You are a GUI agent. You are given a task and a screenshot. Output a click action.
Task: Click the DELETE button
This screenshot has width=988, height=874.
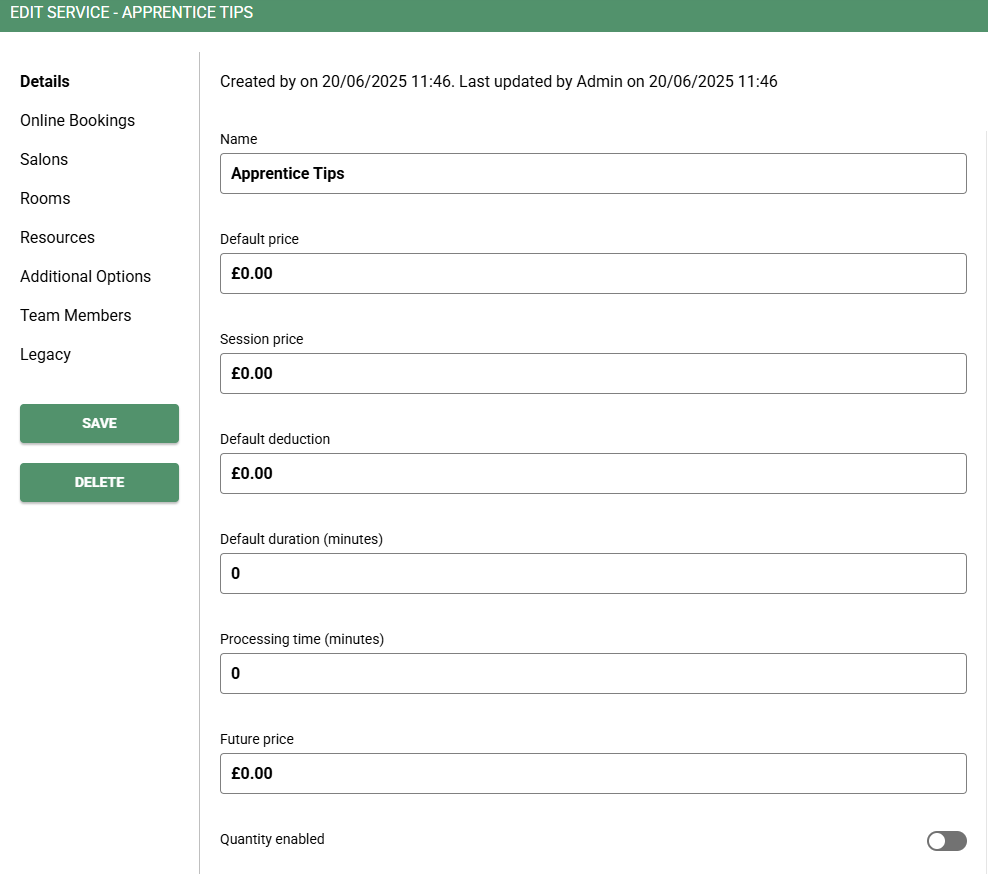100,483
